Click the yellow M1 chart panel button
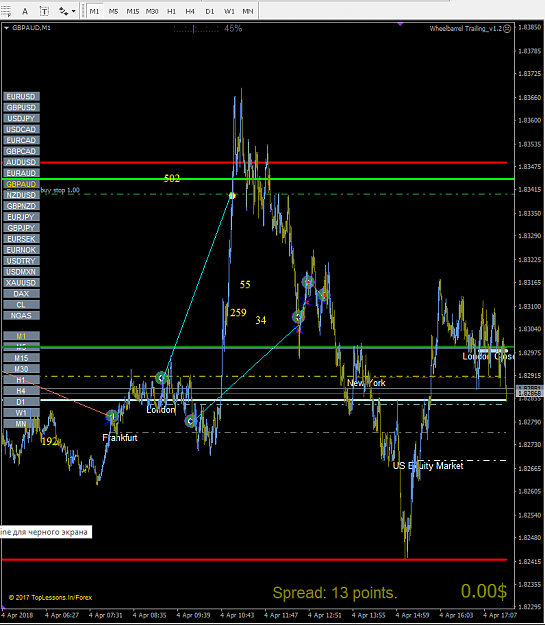The image size is (545, 625). [x=21, y=336]
